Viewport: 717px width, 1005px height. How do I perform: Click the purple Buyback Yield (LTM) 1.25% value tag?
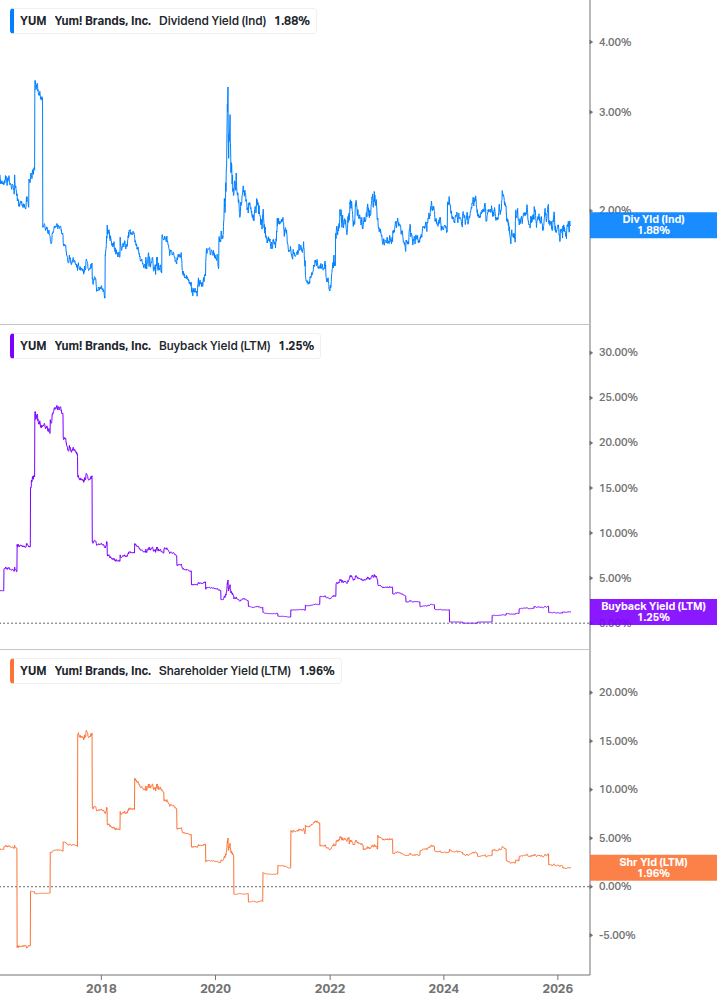654,612
